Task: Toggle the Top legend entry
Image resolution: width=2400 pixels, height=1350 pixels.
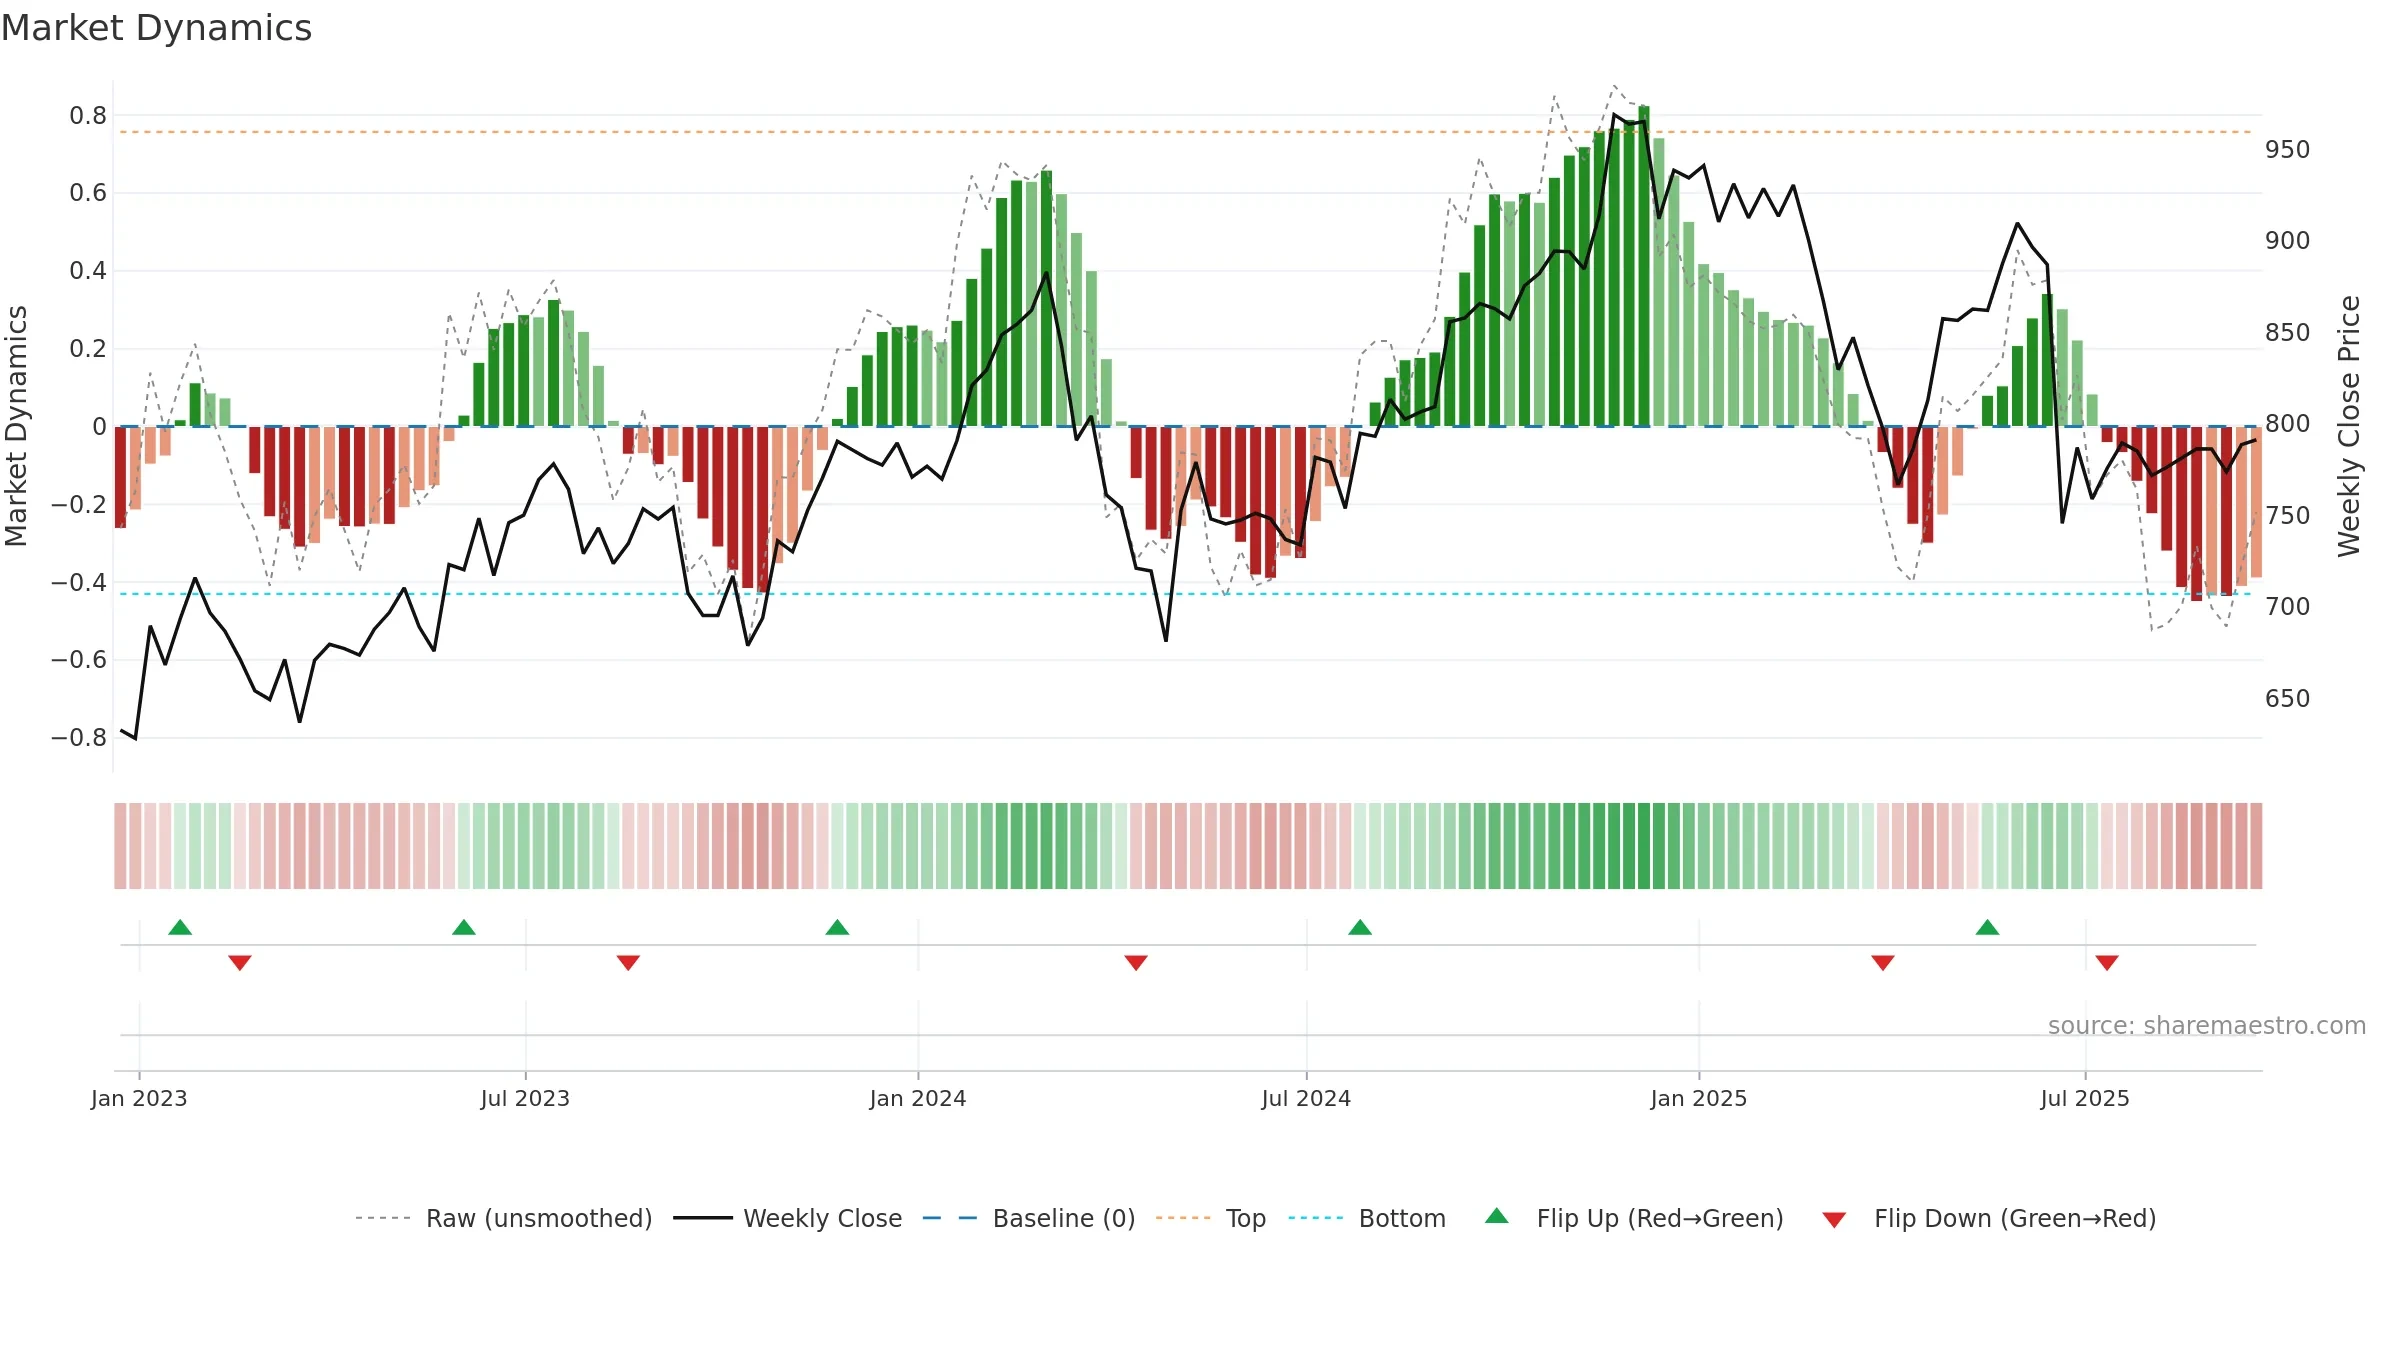Action: tap(1211, 1218)
